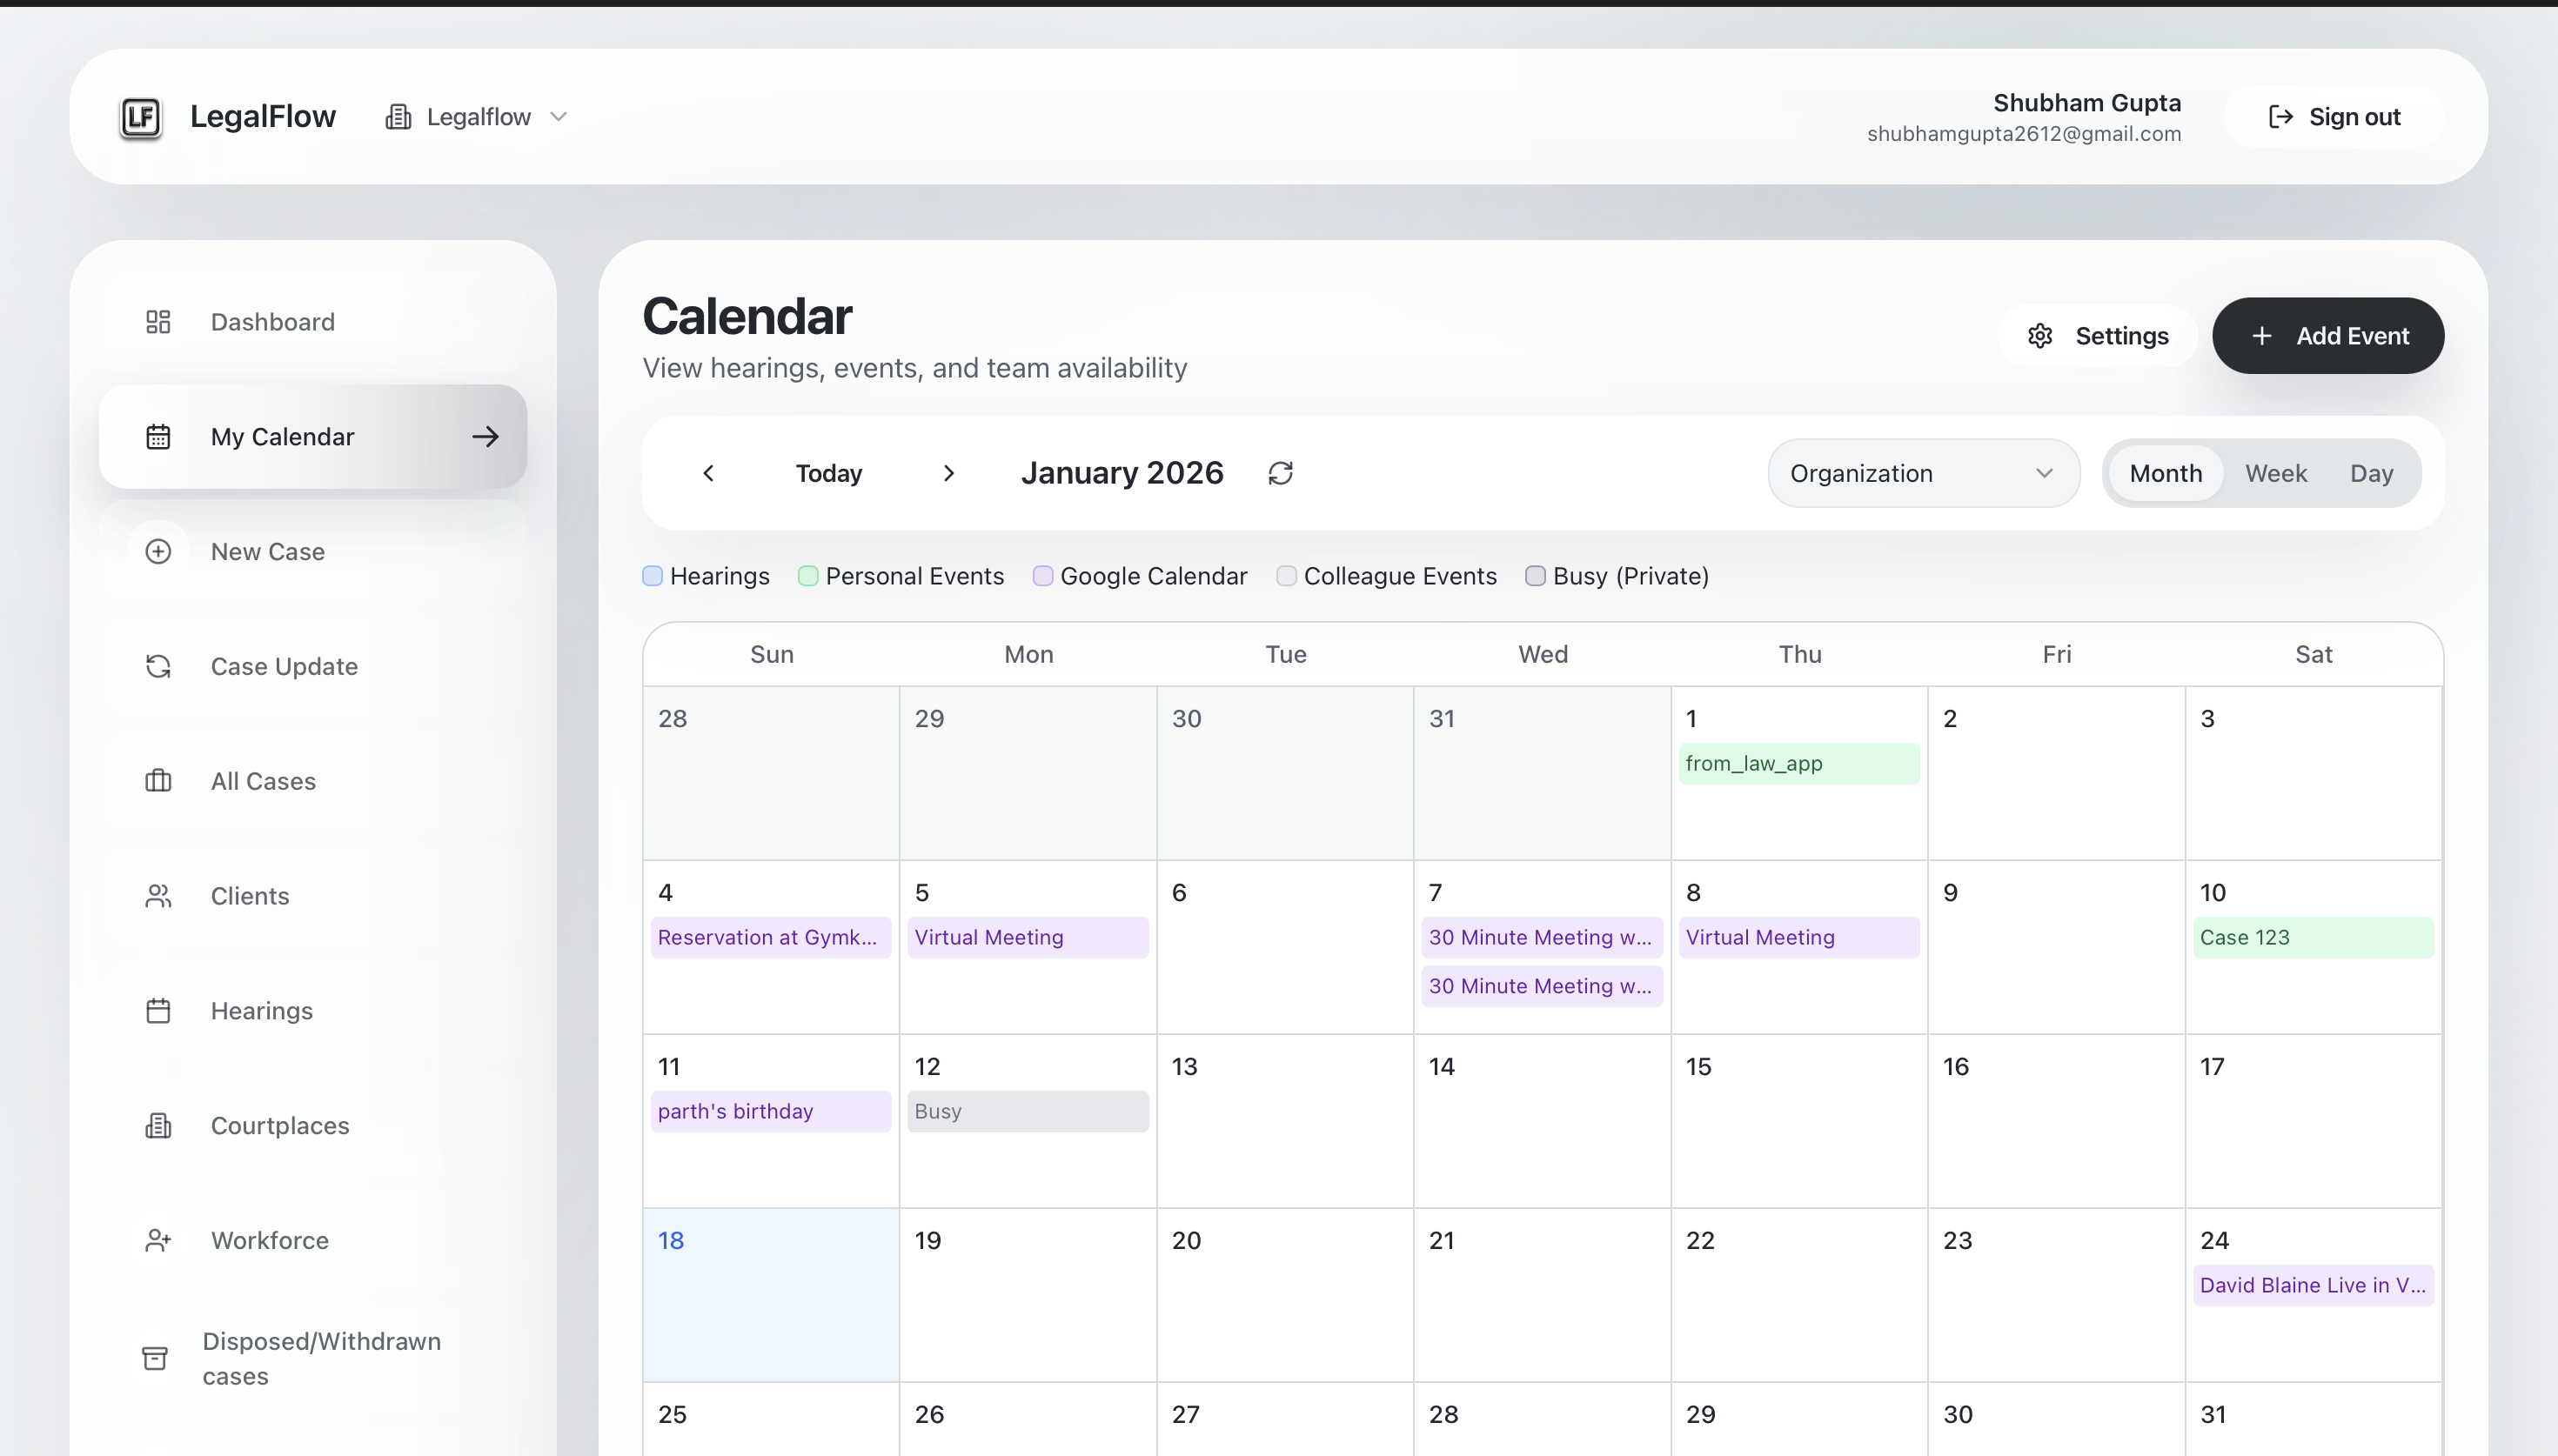Open the Dashboard from the sidebar
This screenshot has height=1456, width=2558.
point(159,322)
